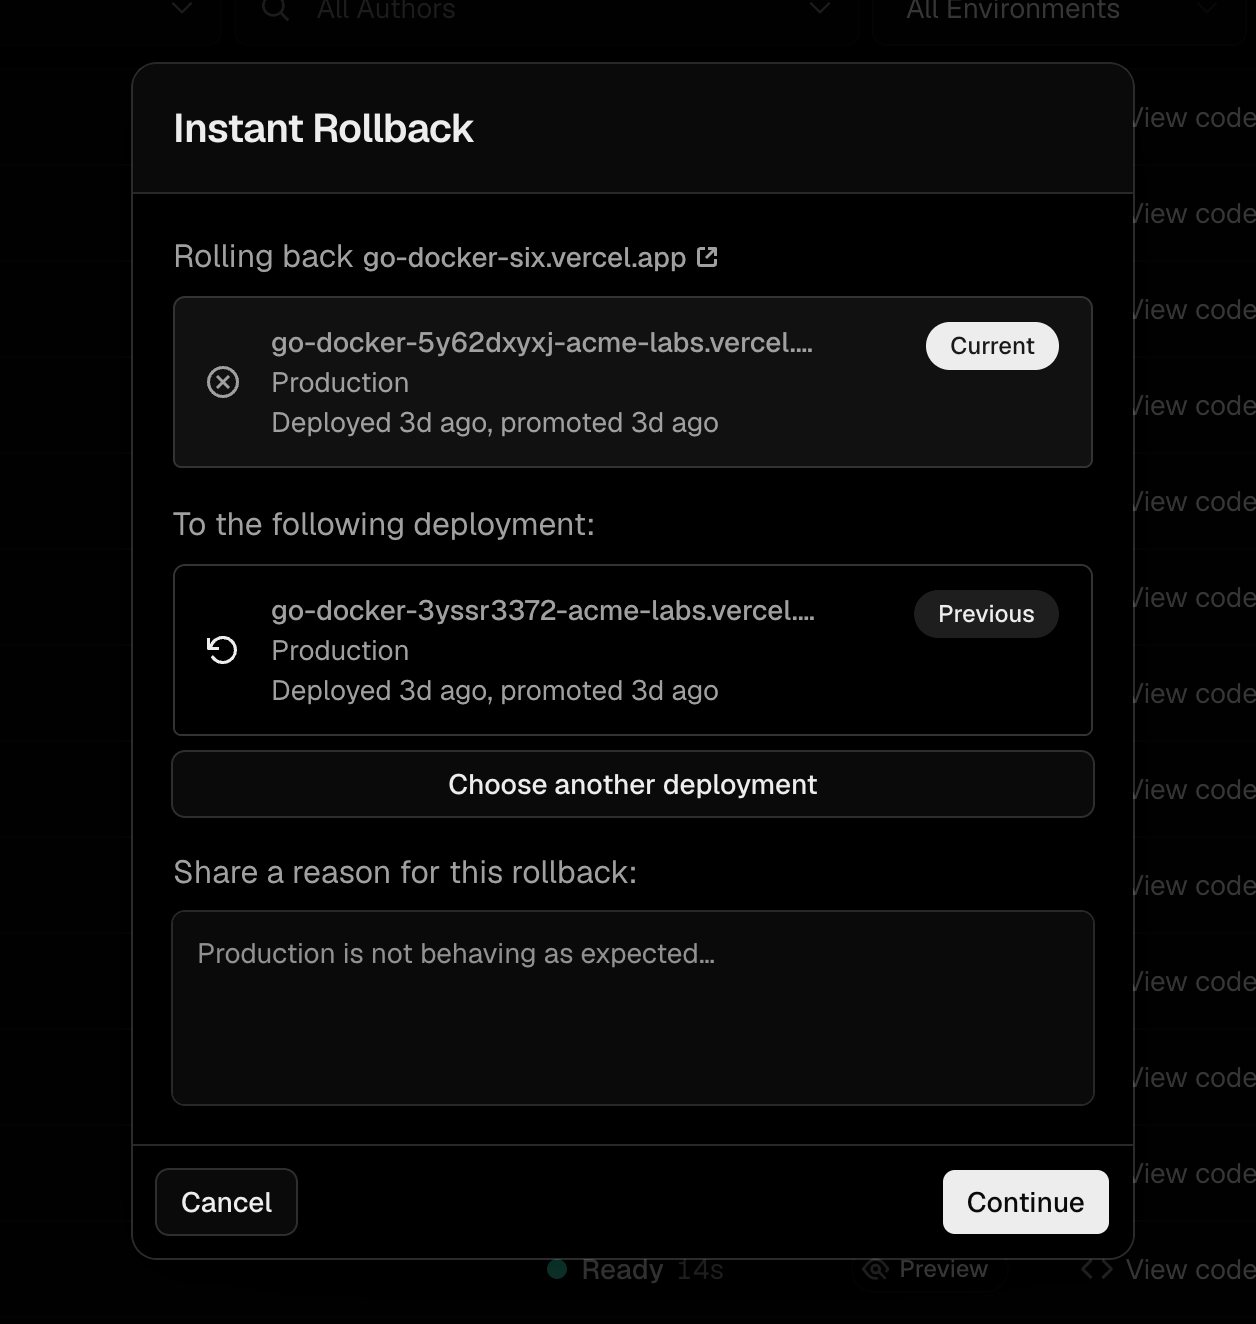Click the Continue button

1025,1202
